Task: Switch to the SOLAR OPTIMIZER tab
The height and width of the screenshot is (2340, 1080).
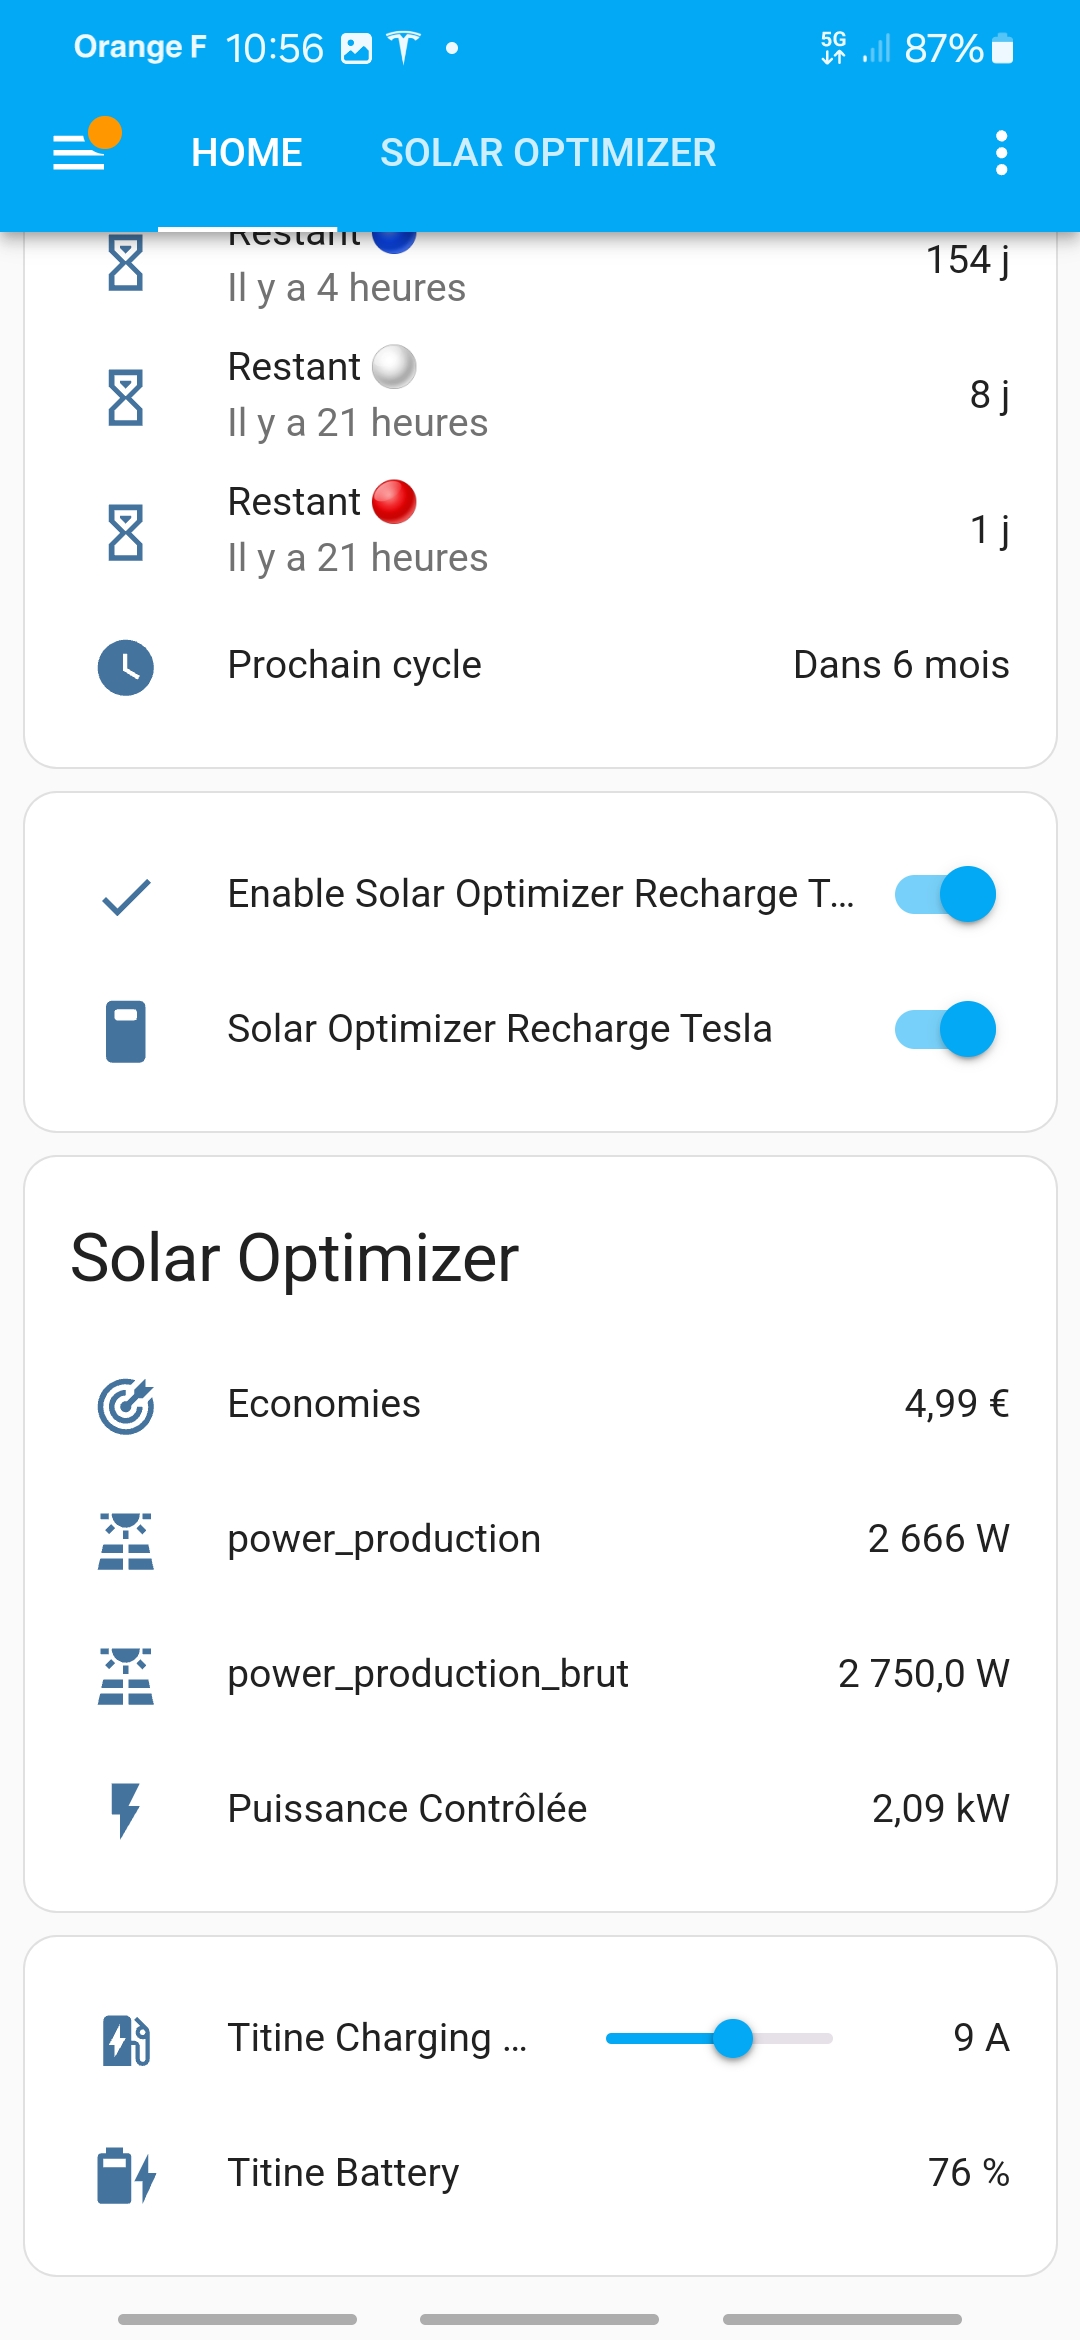Action: [548, 153]
